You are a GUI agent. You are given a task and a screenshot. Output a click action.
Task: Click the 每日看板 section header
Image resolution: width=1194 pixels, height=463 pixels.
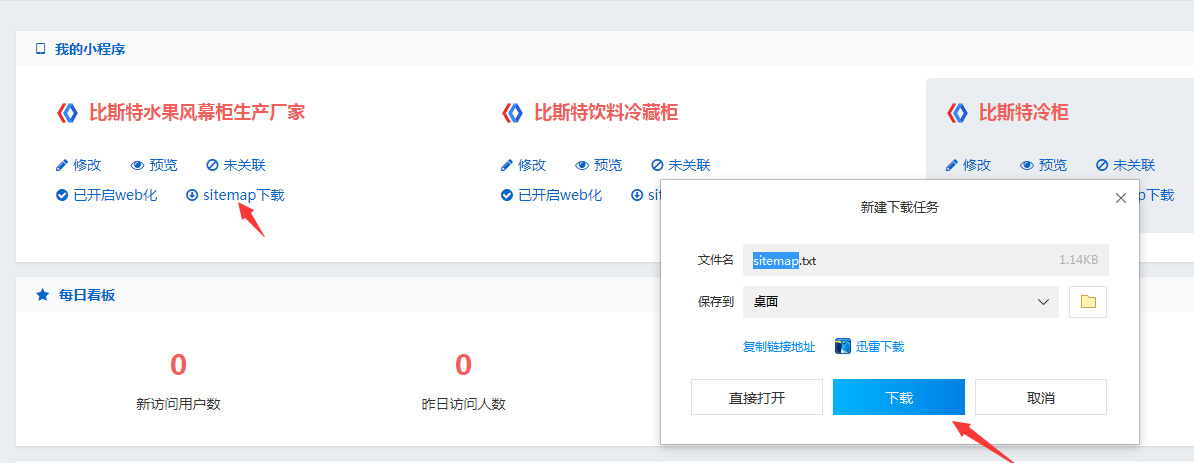pos(88,295)
